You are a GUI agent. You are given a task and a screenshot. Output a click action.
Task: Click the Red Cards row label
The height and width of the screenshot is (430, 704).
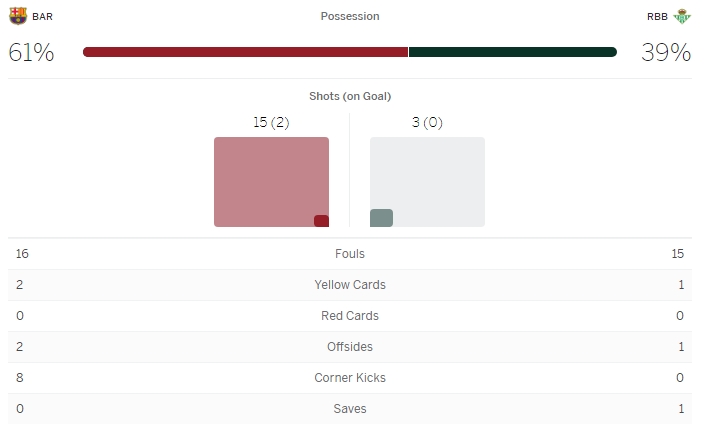click(x=350, y=316)
